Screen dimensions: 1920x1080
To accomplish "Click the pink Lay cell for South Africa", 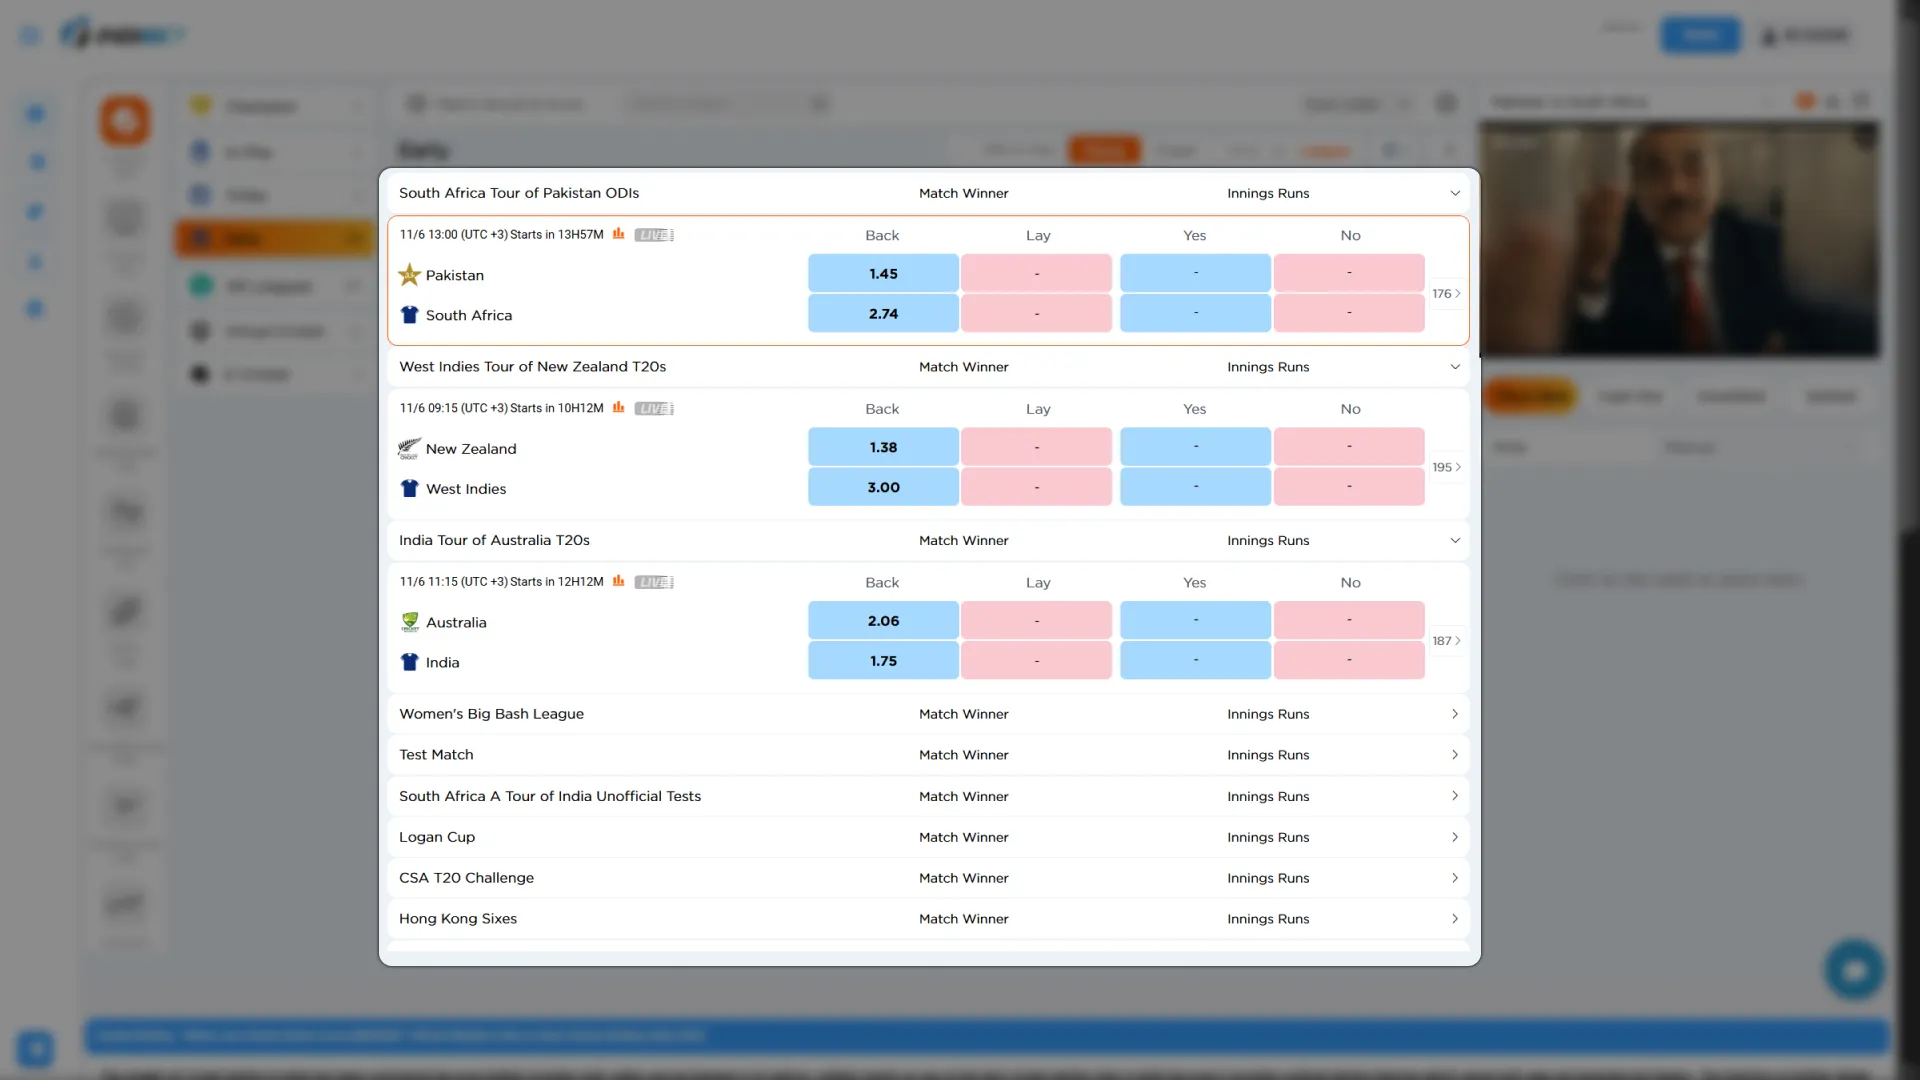I will (x=1036, y=314).
